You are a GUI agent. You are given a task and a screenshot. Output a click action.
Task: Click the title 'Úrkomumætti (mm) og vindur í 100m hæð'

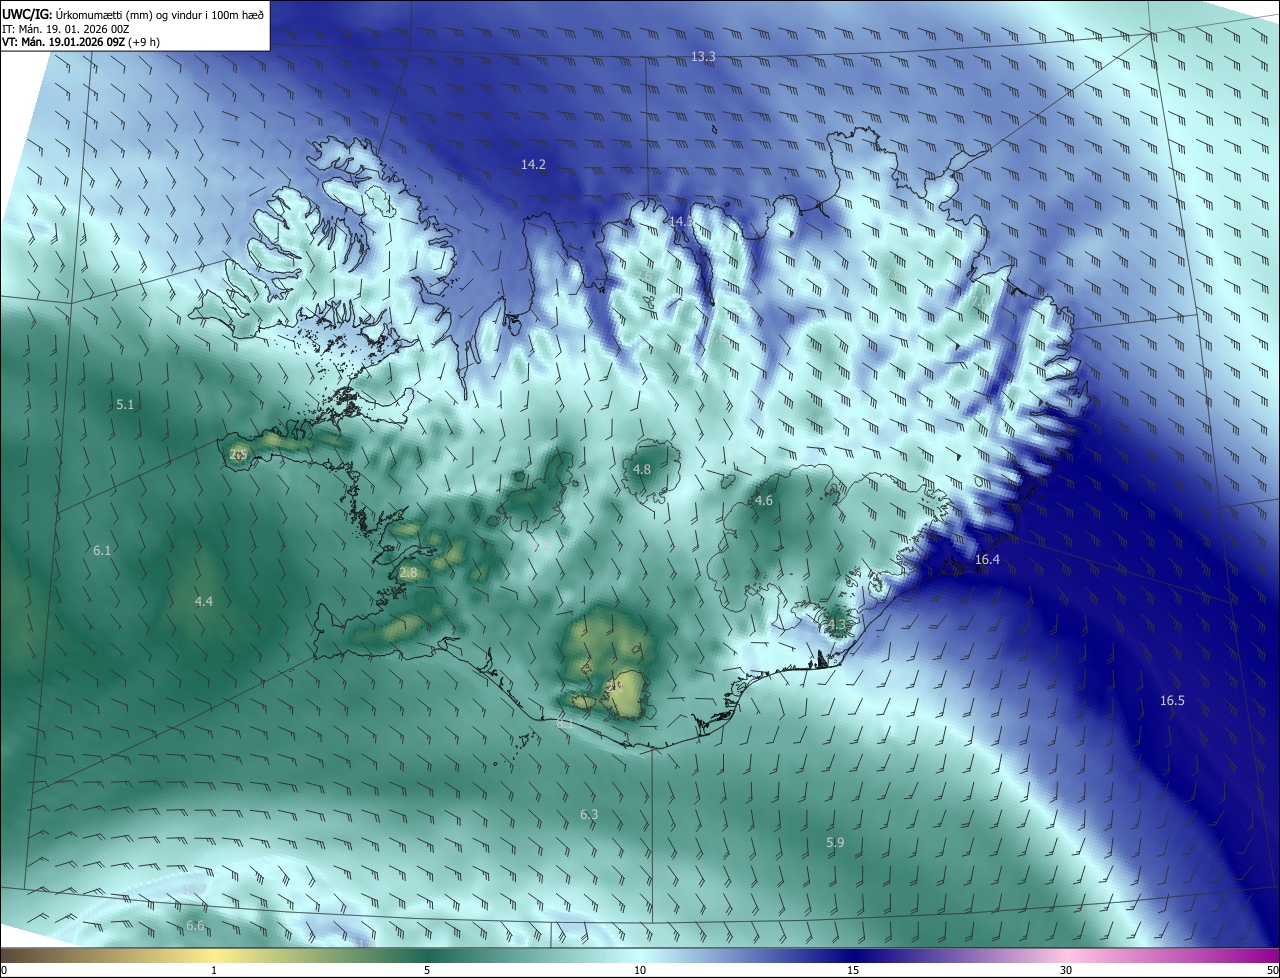[x=160, y=14]
